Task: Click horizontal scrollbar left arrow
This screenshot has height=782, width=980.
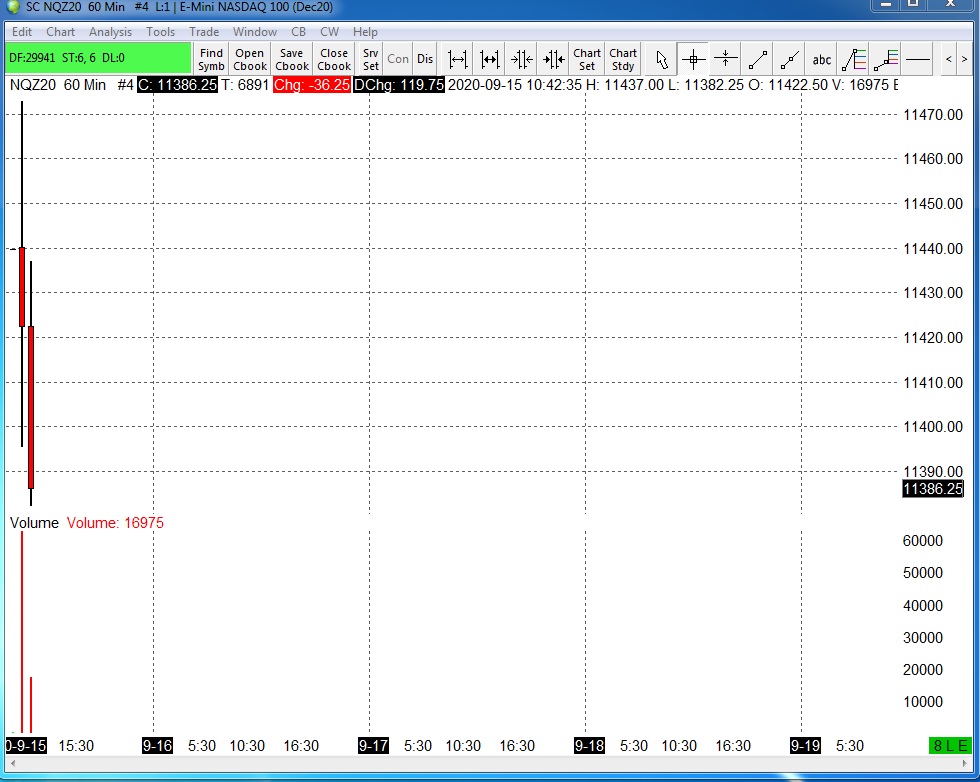Action: click(12, 763)
